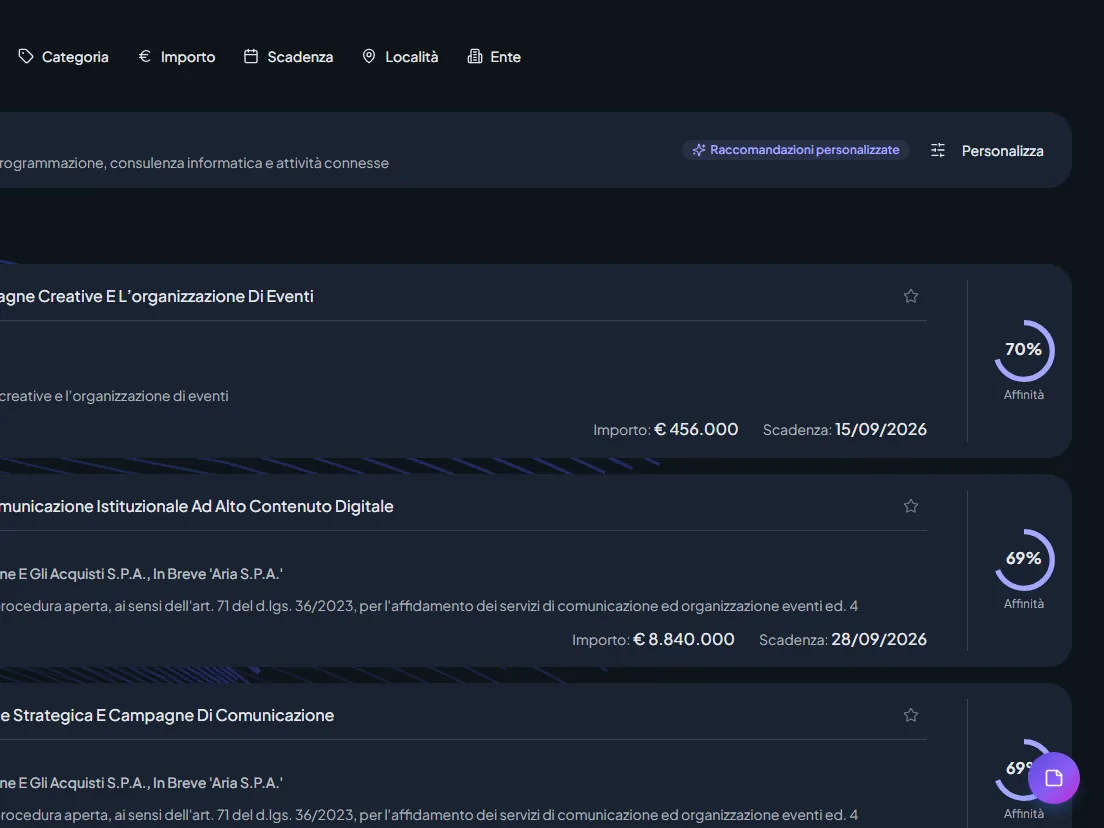Screen dimensions: 1104x828
Task: Click the deadline 15/09/2026
Action: tap(881, 429)
